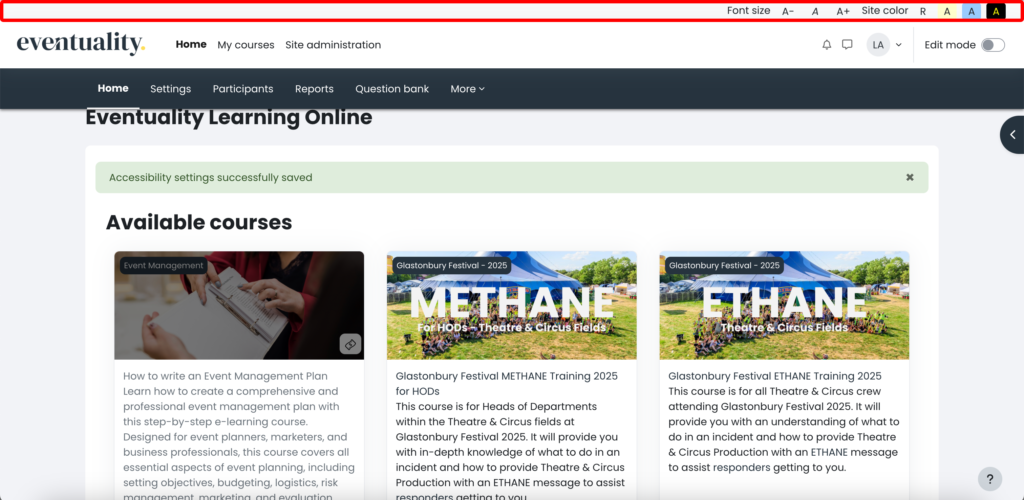
Task: Click the link icon on Event Management card
Action: (x=350, y=344)
